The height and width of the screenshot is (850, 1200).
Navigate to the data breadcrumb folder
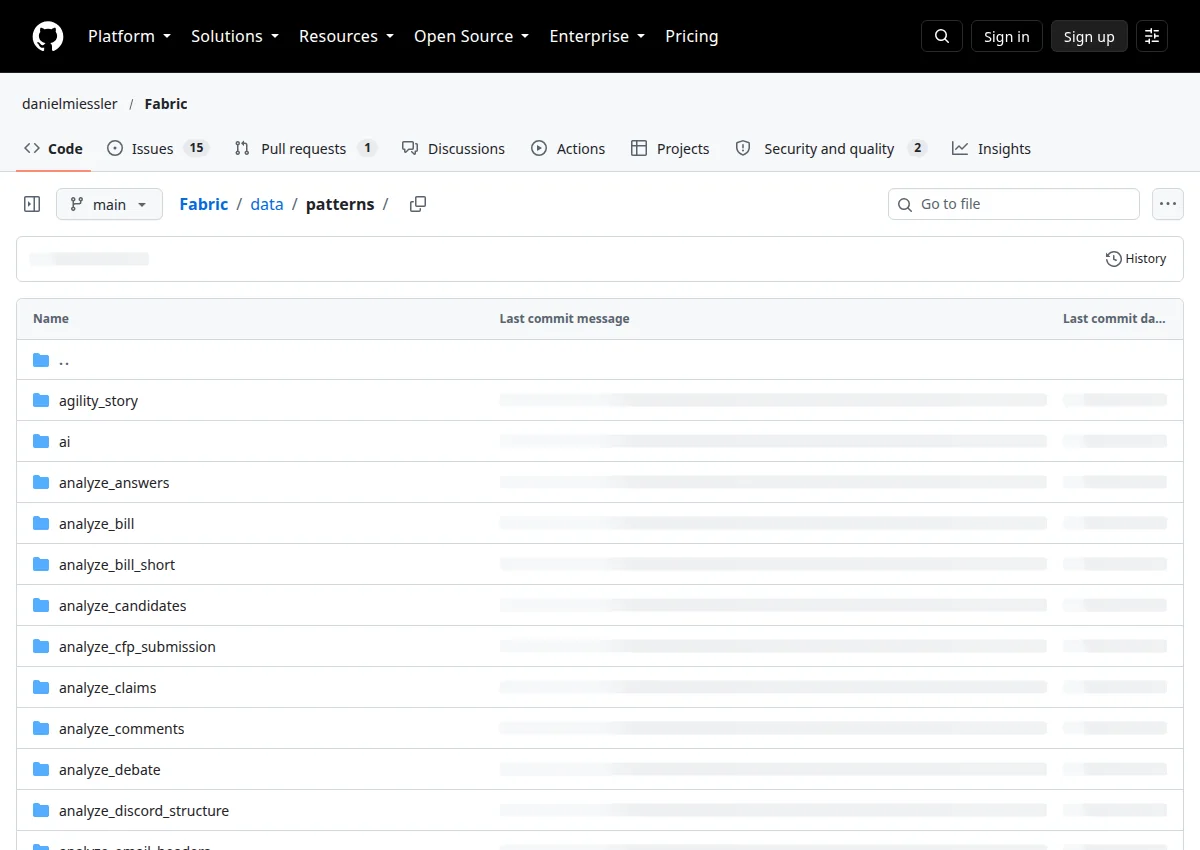point(267,204)
